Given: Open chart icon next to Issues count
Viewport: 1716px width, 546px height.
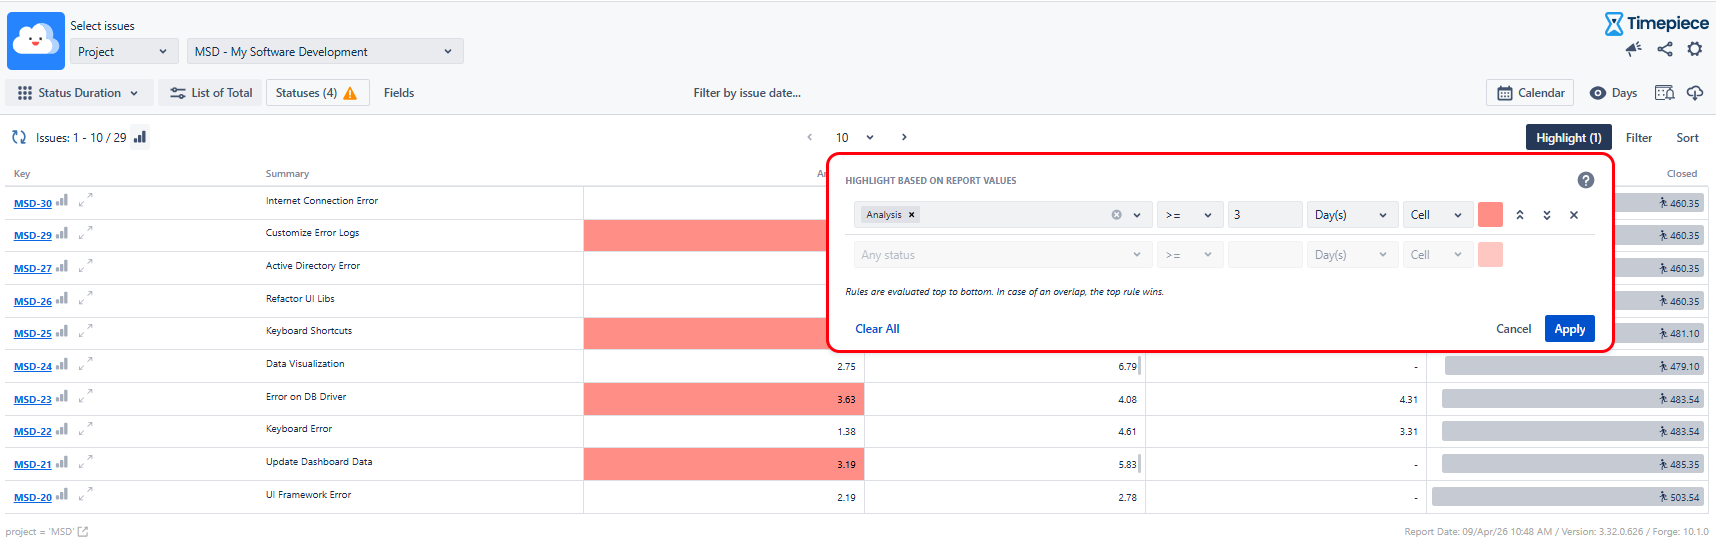Looking at the screenshot, I should 140,137.
